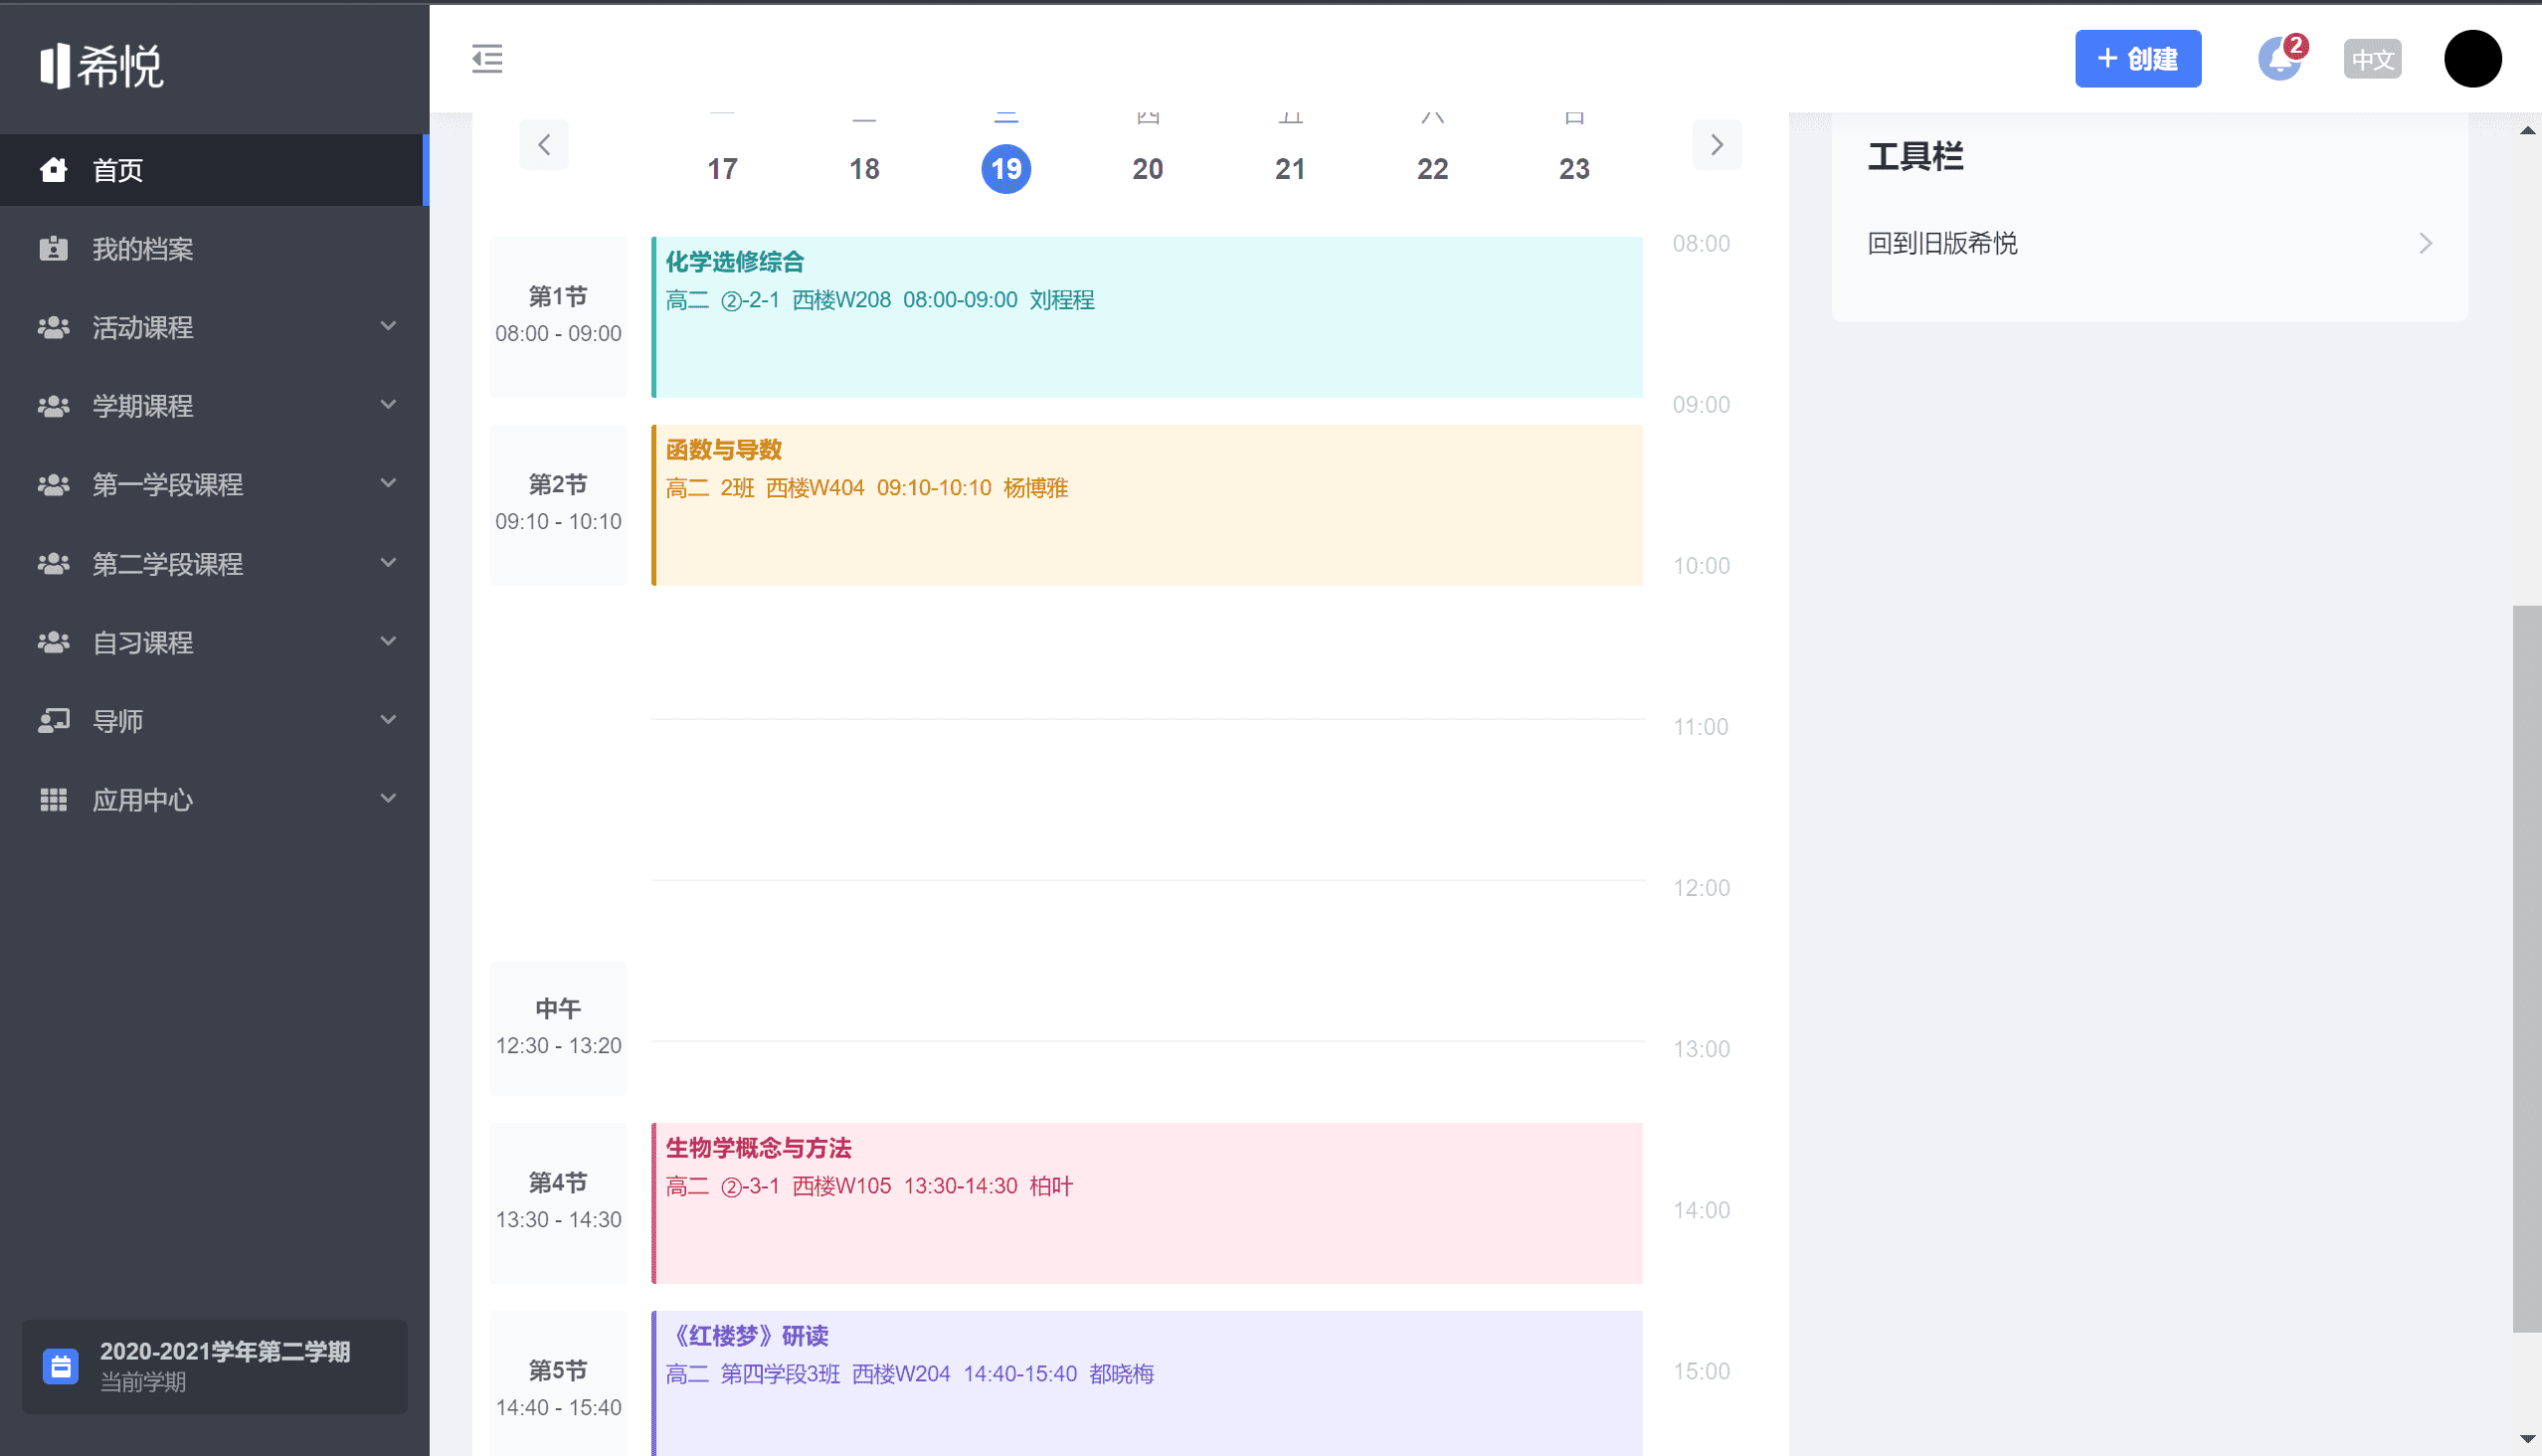This screenshot has width=2542, height=1456.
Task: Expand the 第二学段课程 submenu chevron
Action: (x=389, y=562)
